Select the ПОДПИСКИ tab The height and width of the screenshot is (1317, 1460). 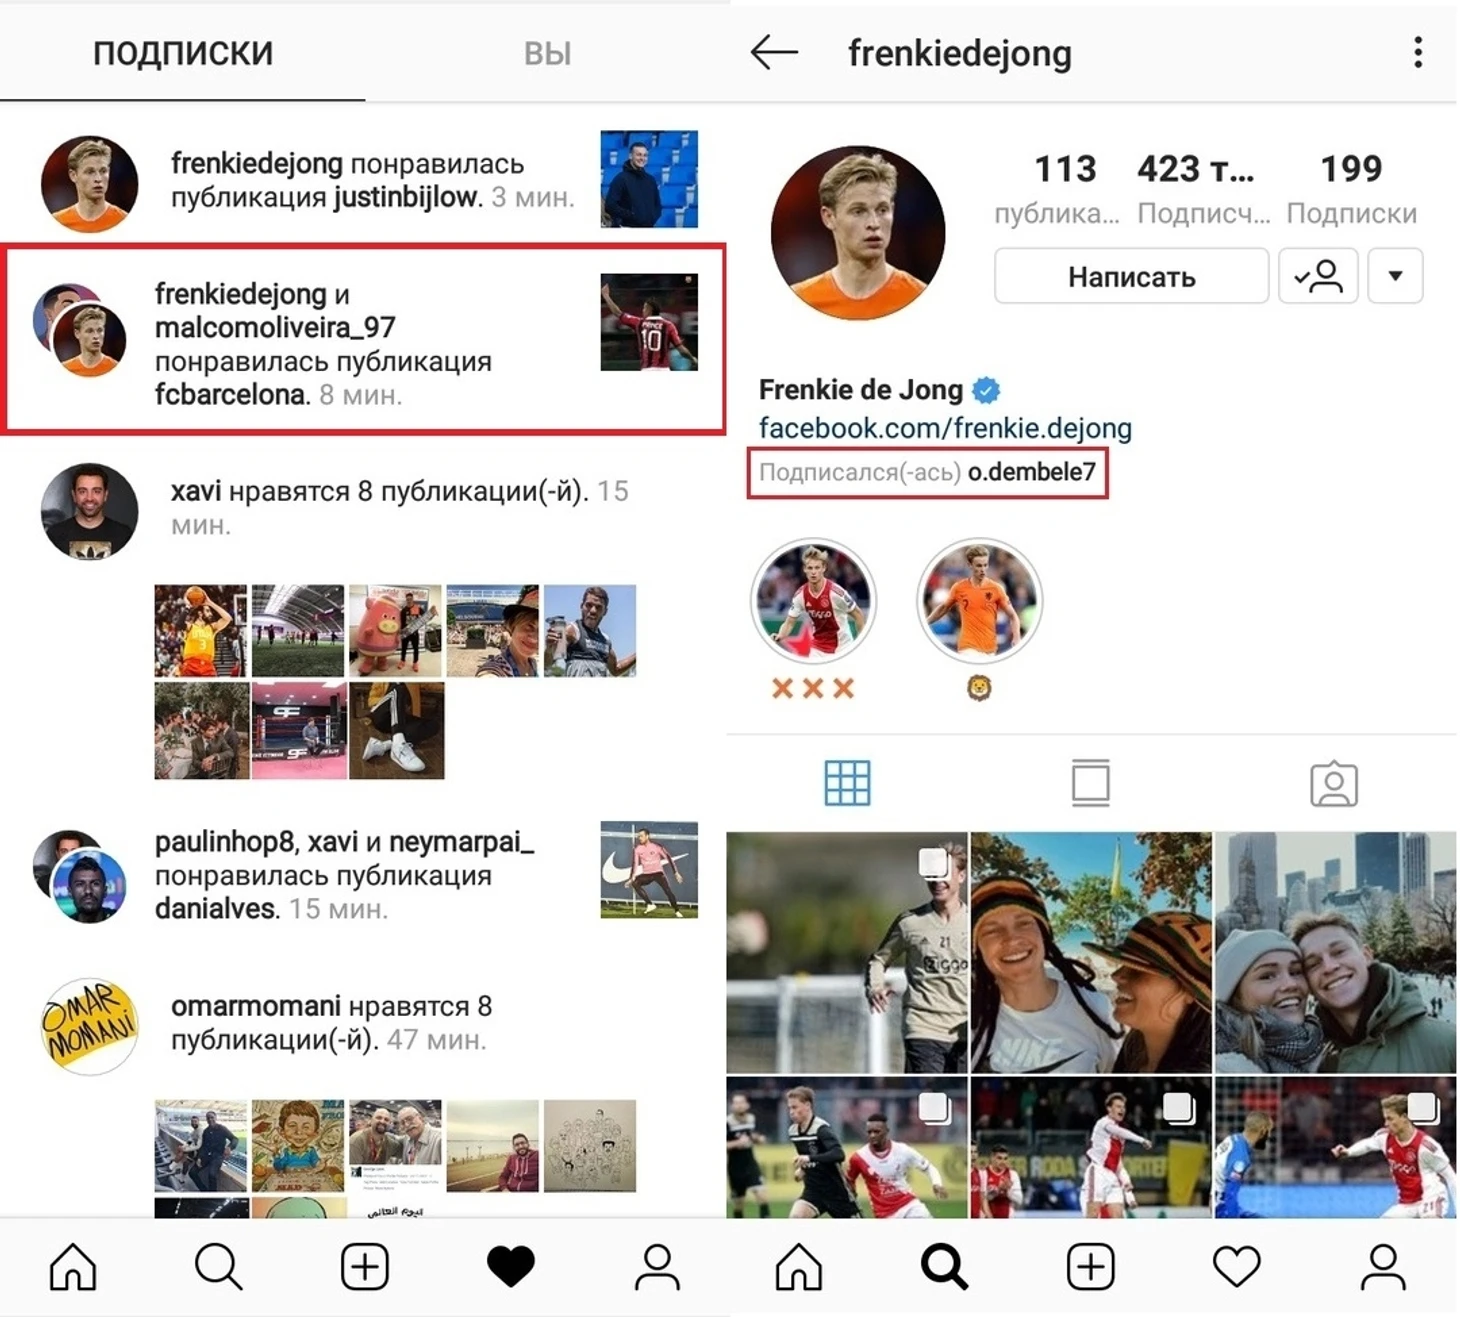pos(183,53)
